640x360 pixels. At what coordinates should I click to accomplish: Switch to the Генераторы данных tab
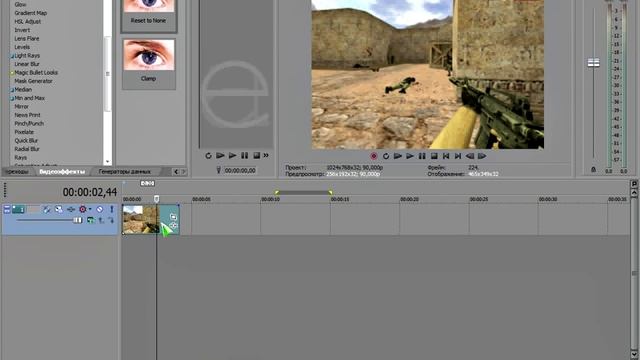124,172
